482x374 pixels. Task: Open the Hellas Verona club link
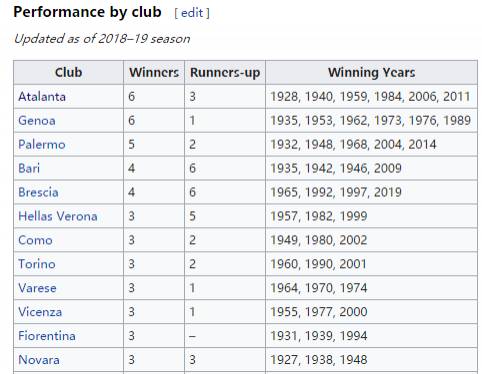click(58, 216)
